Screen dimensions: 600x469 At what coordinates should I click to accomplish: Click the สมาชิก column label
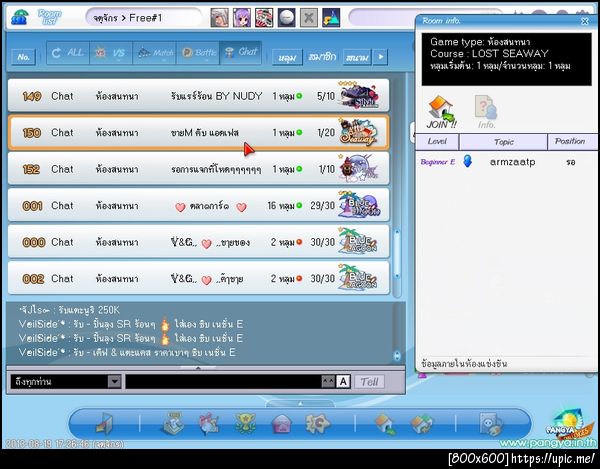click(323, 57)
